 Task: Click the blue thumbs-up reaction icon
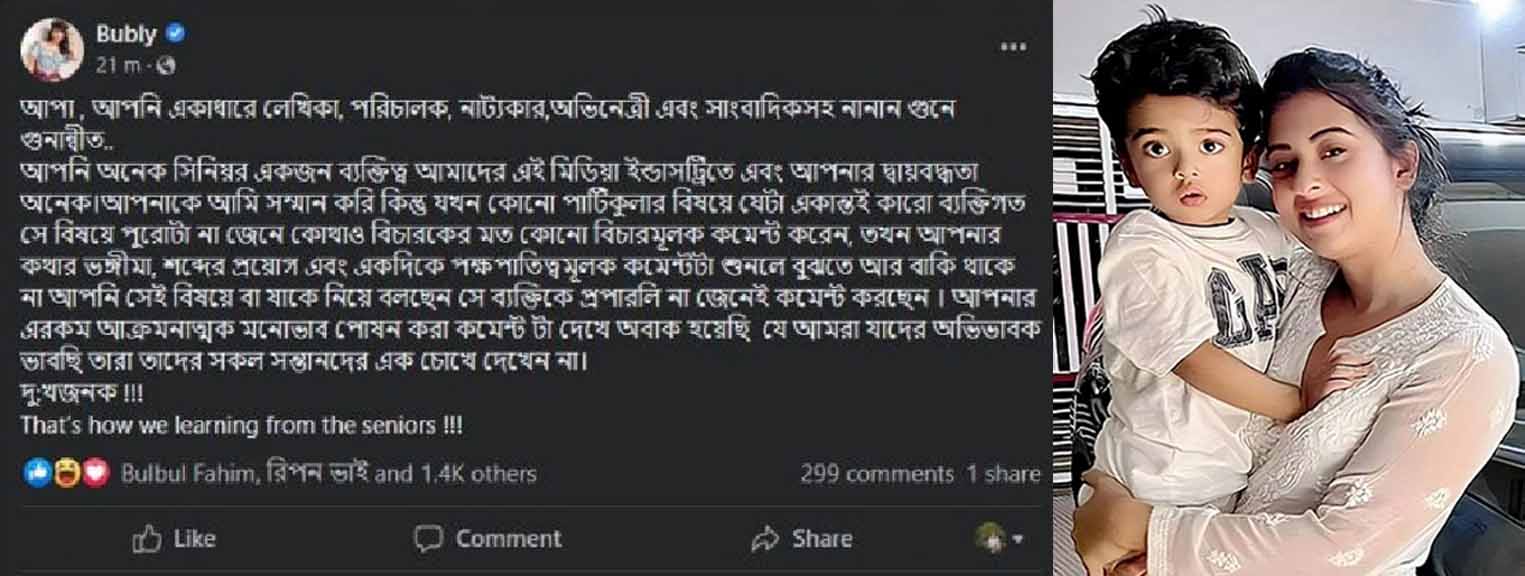[38, 474]
